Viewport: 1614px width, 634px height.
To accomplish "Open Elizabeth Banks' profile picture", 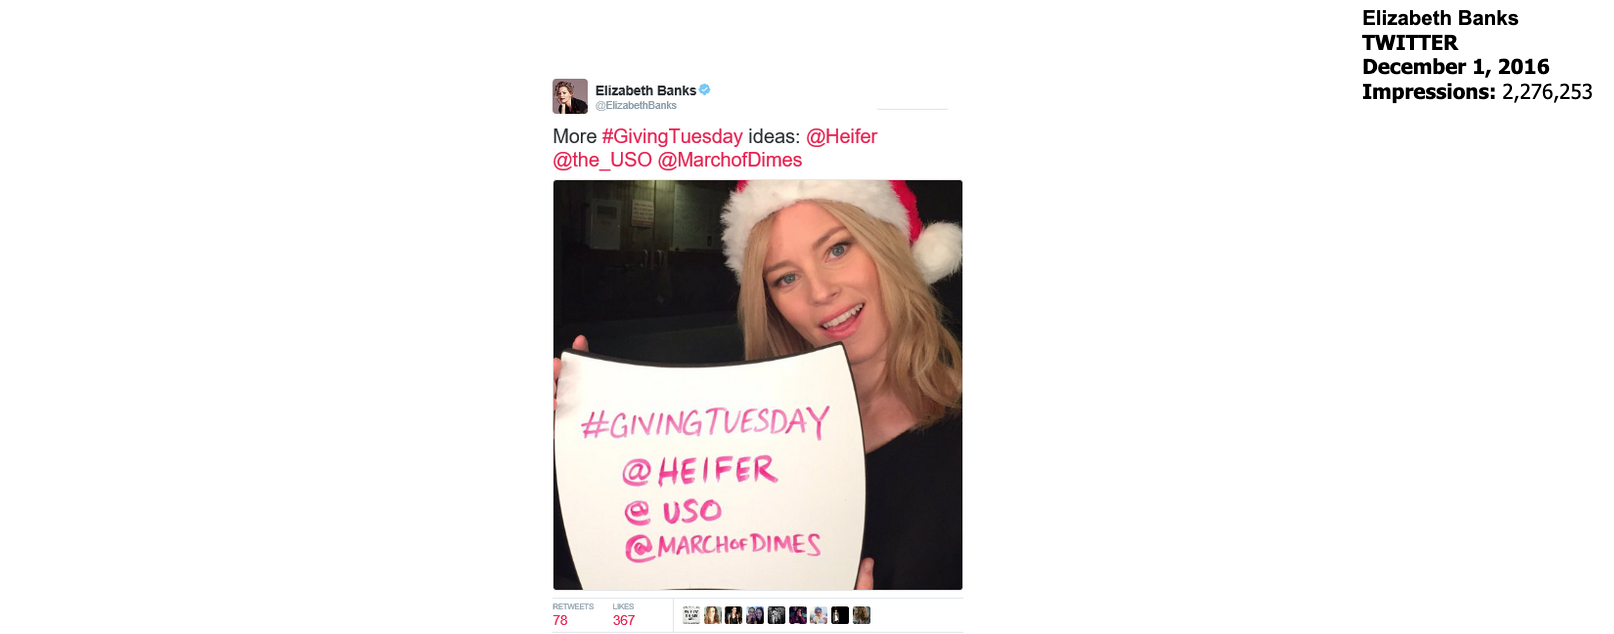I will tap(570, 96).
